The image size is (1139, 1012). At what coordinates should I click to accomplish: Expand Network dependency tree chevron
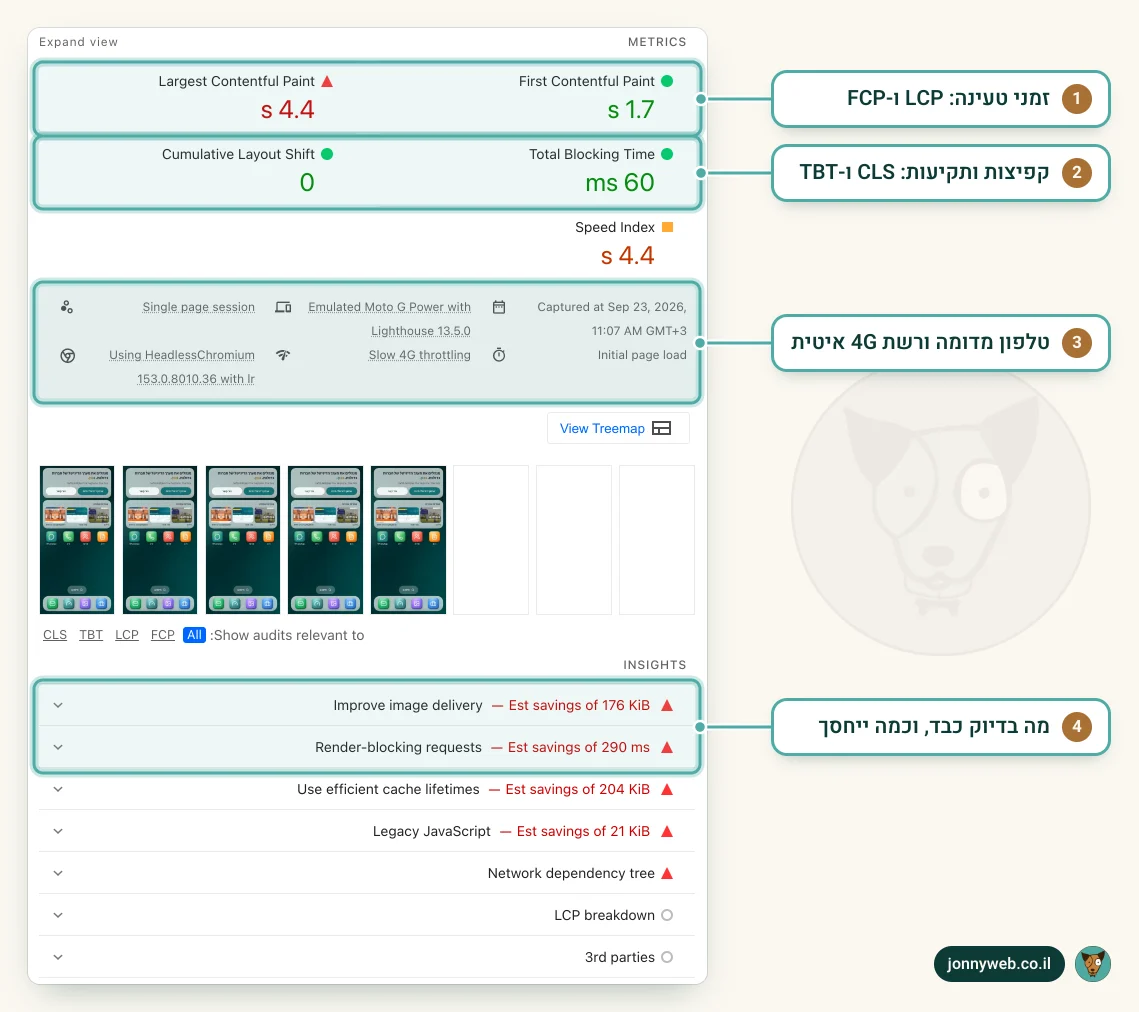click(58, 873)
